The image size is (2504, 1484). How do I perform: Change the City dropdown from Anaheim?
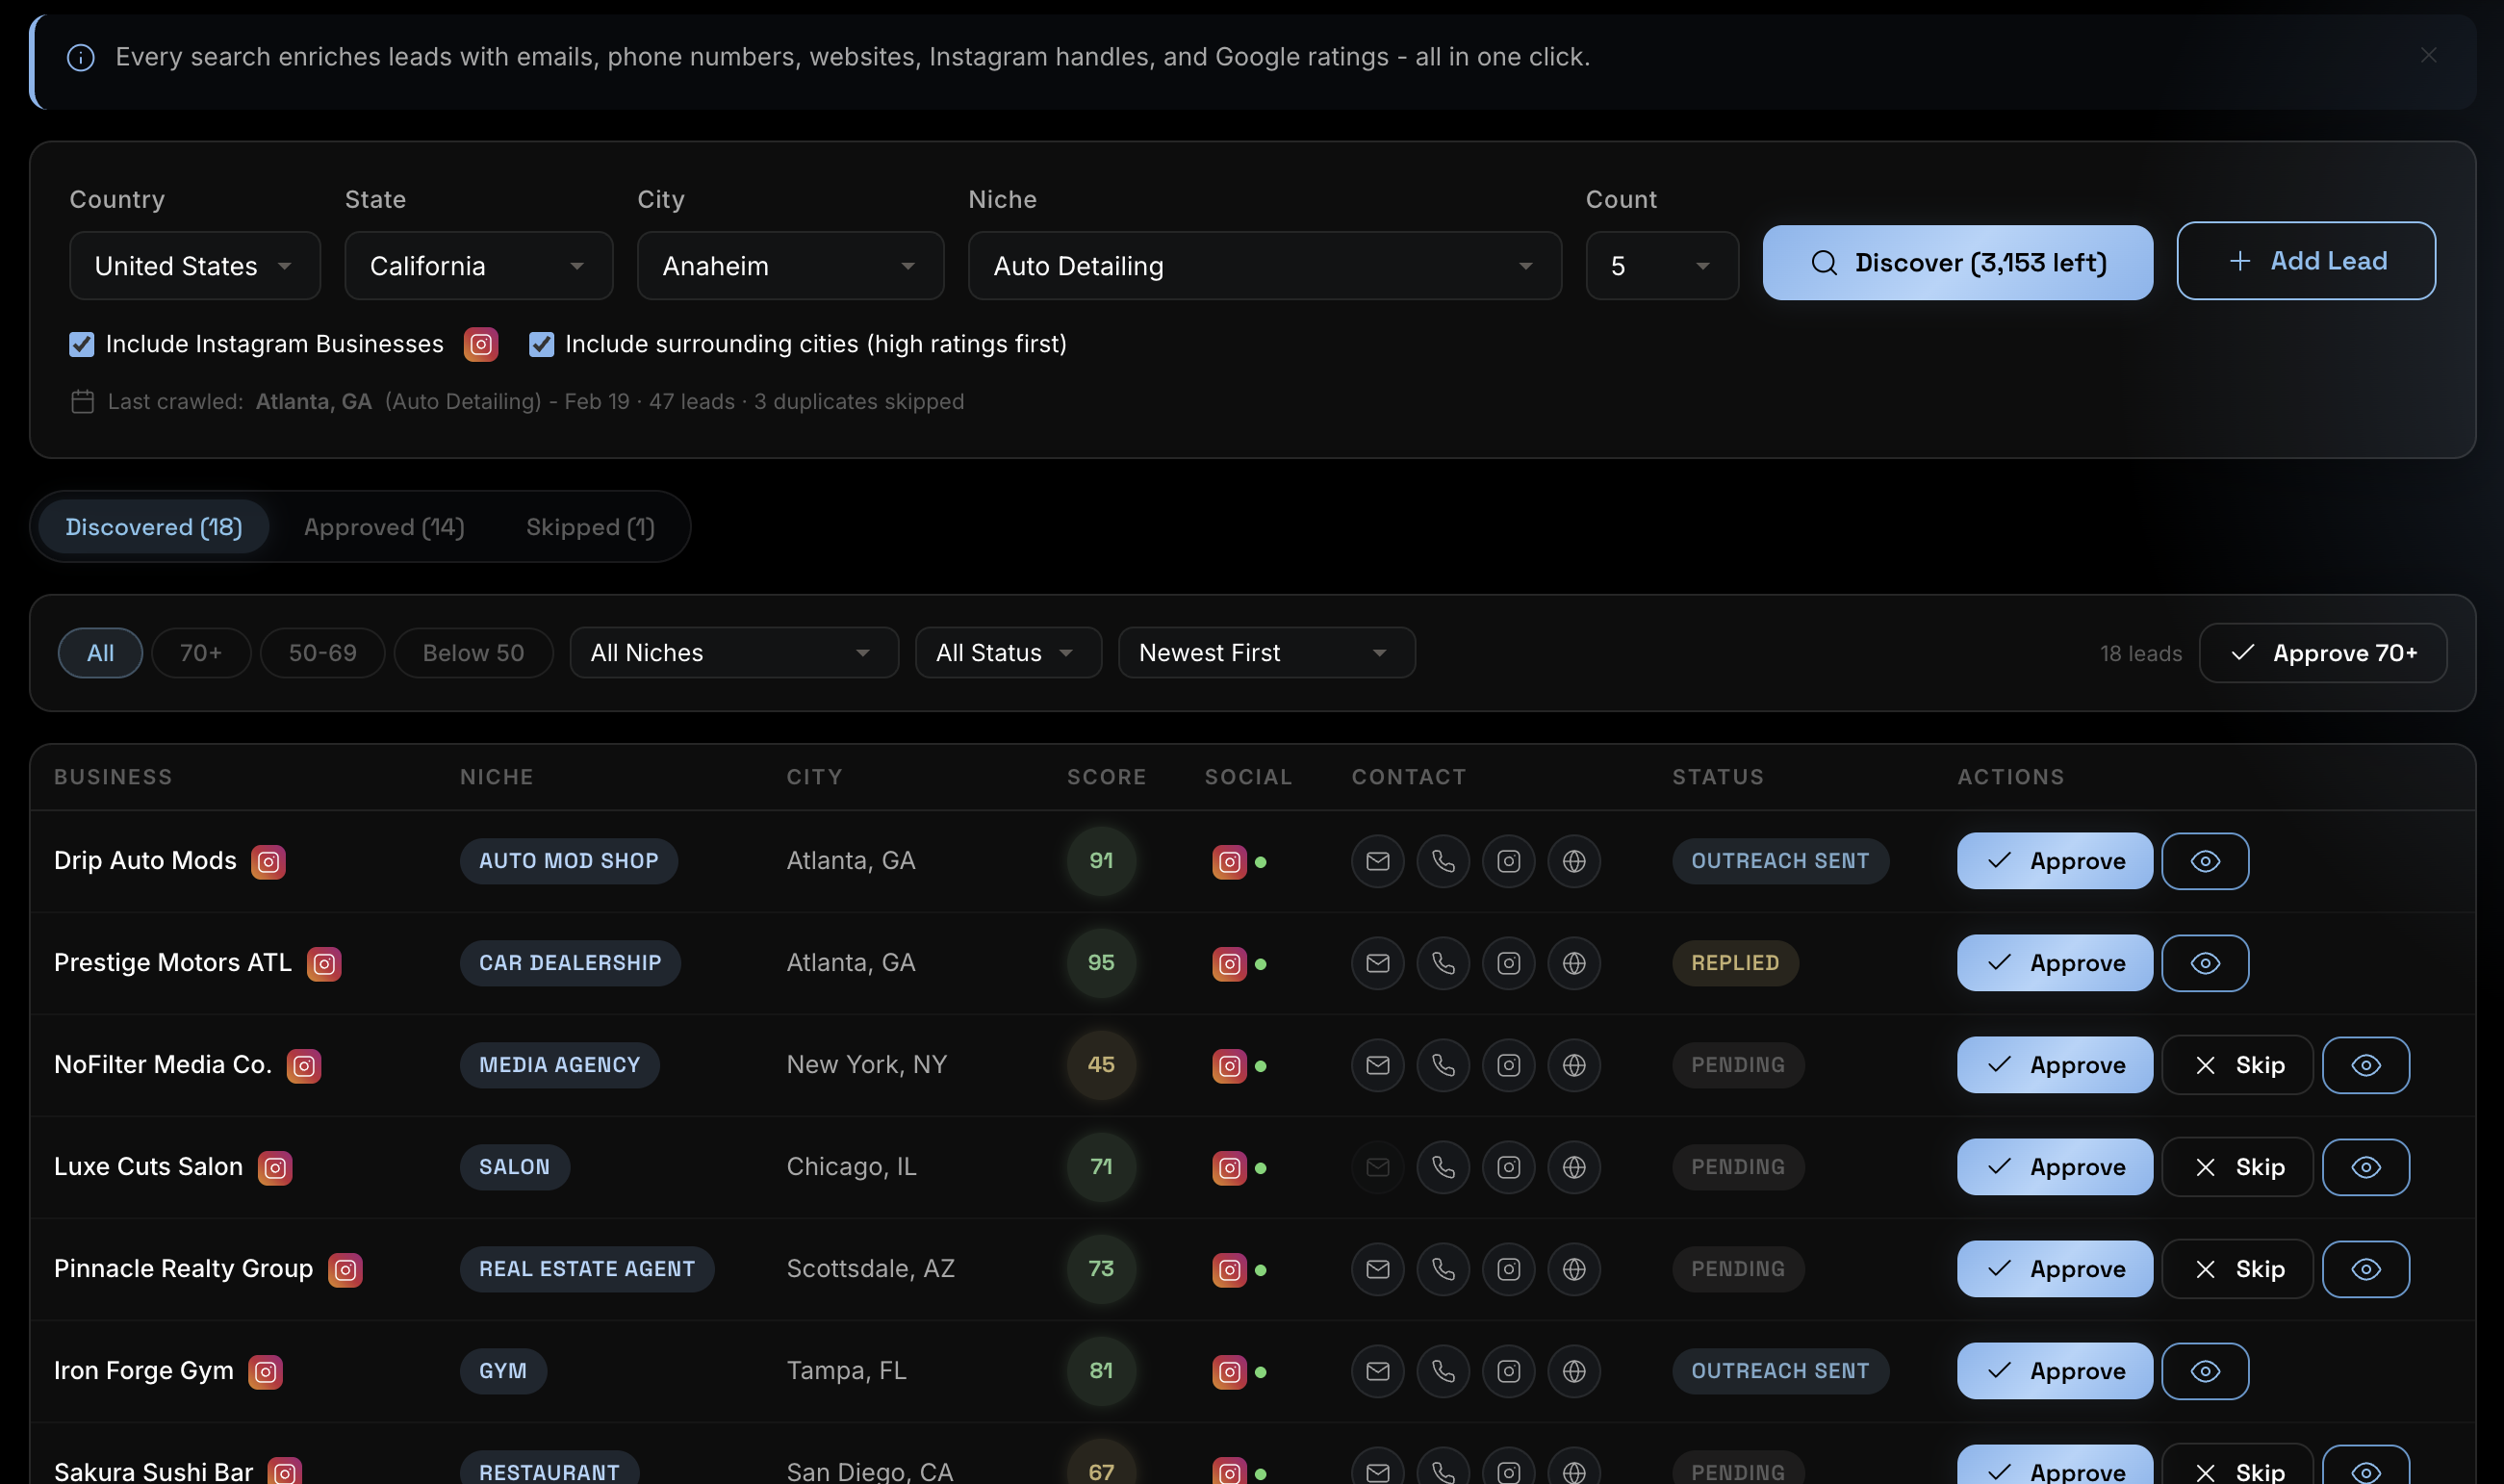(x=789, y=265)
